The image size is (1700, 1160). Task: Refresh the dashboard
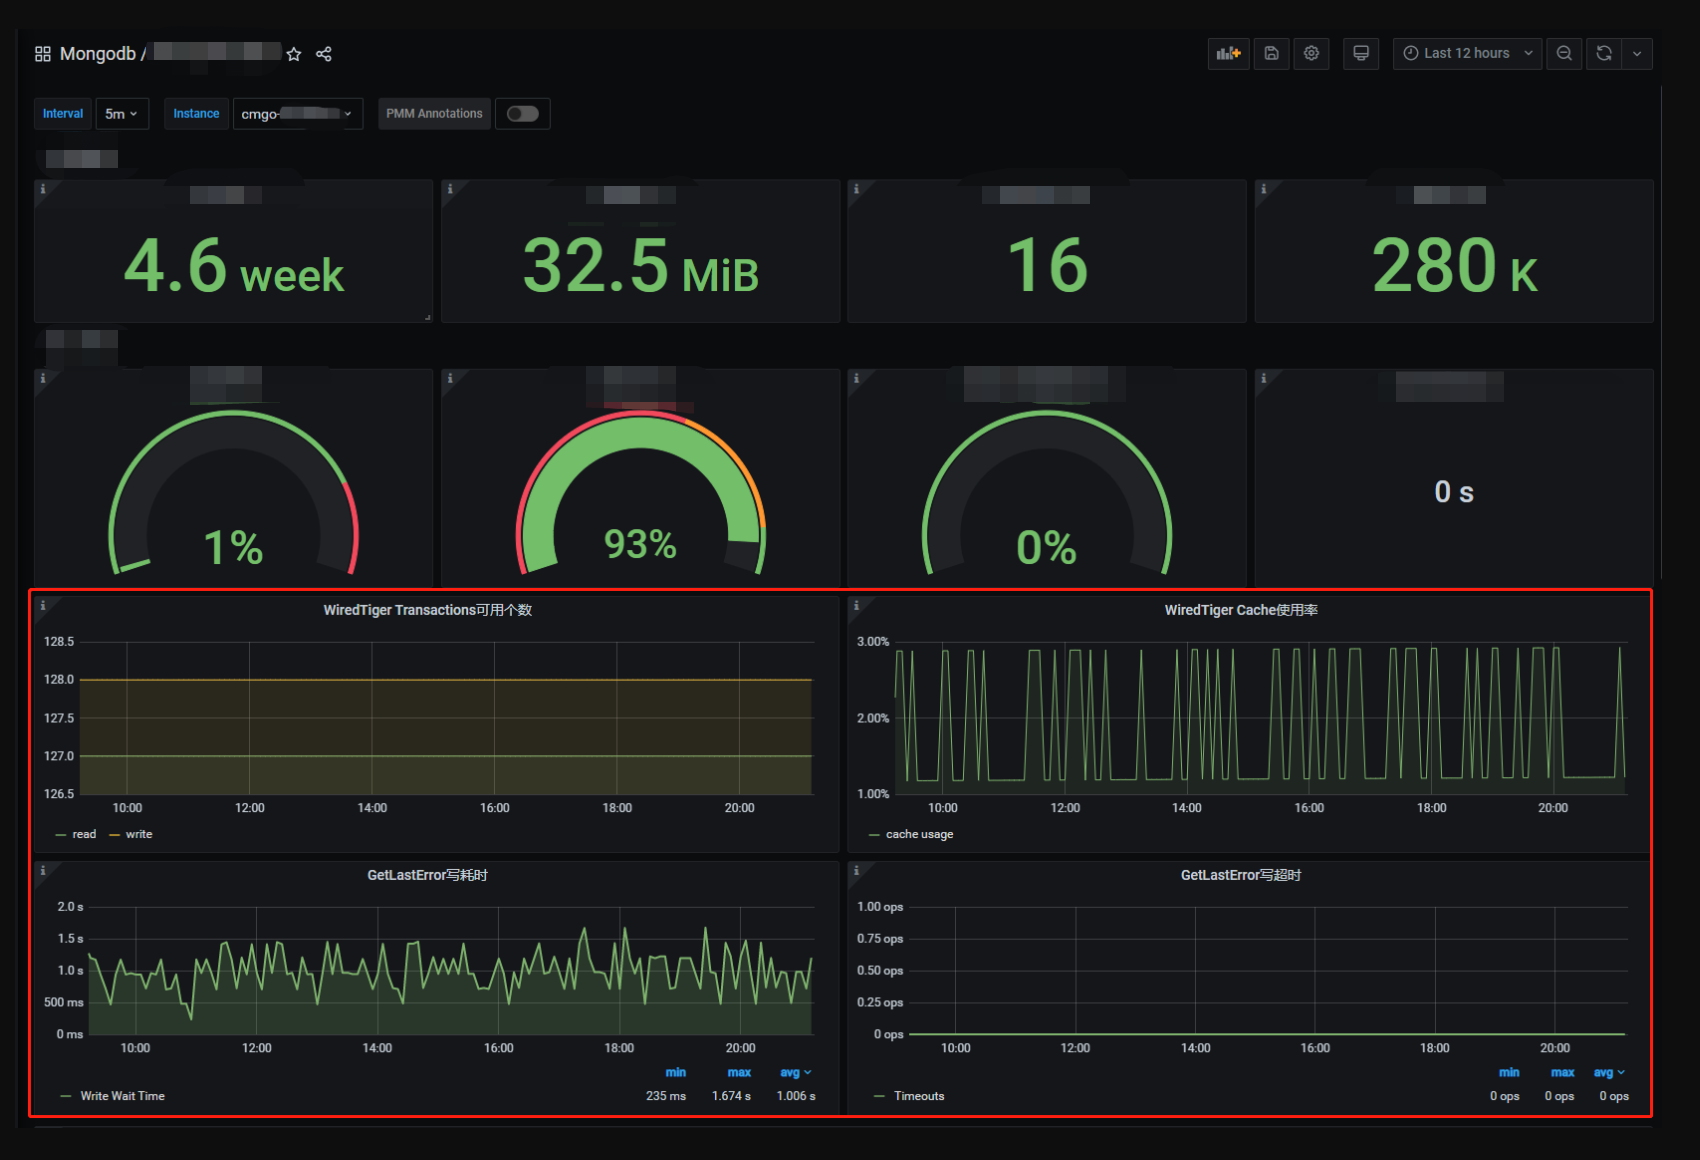[1604, 54]
